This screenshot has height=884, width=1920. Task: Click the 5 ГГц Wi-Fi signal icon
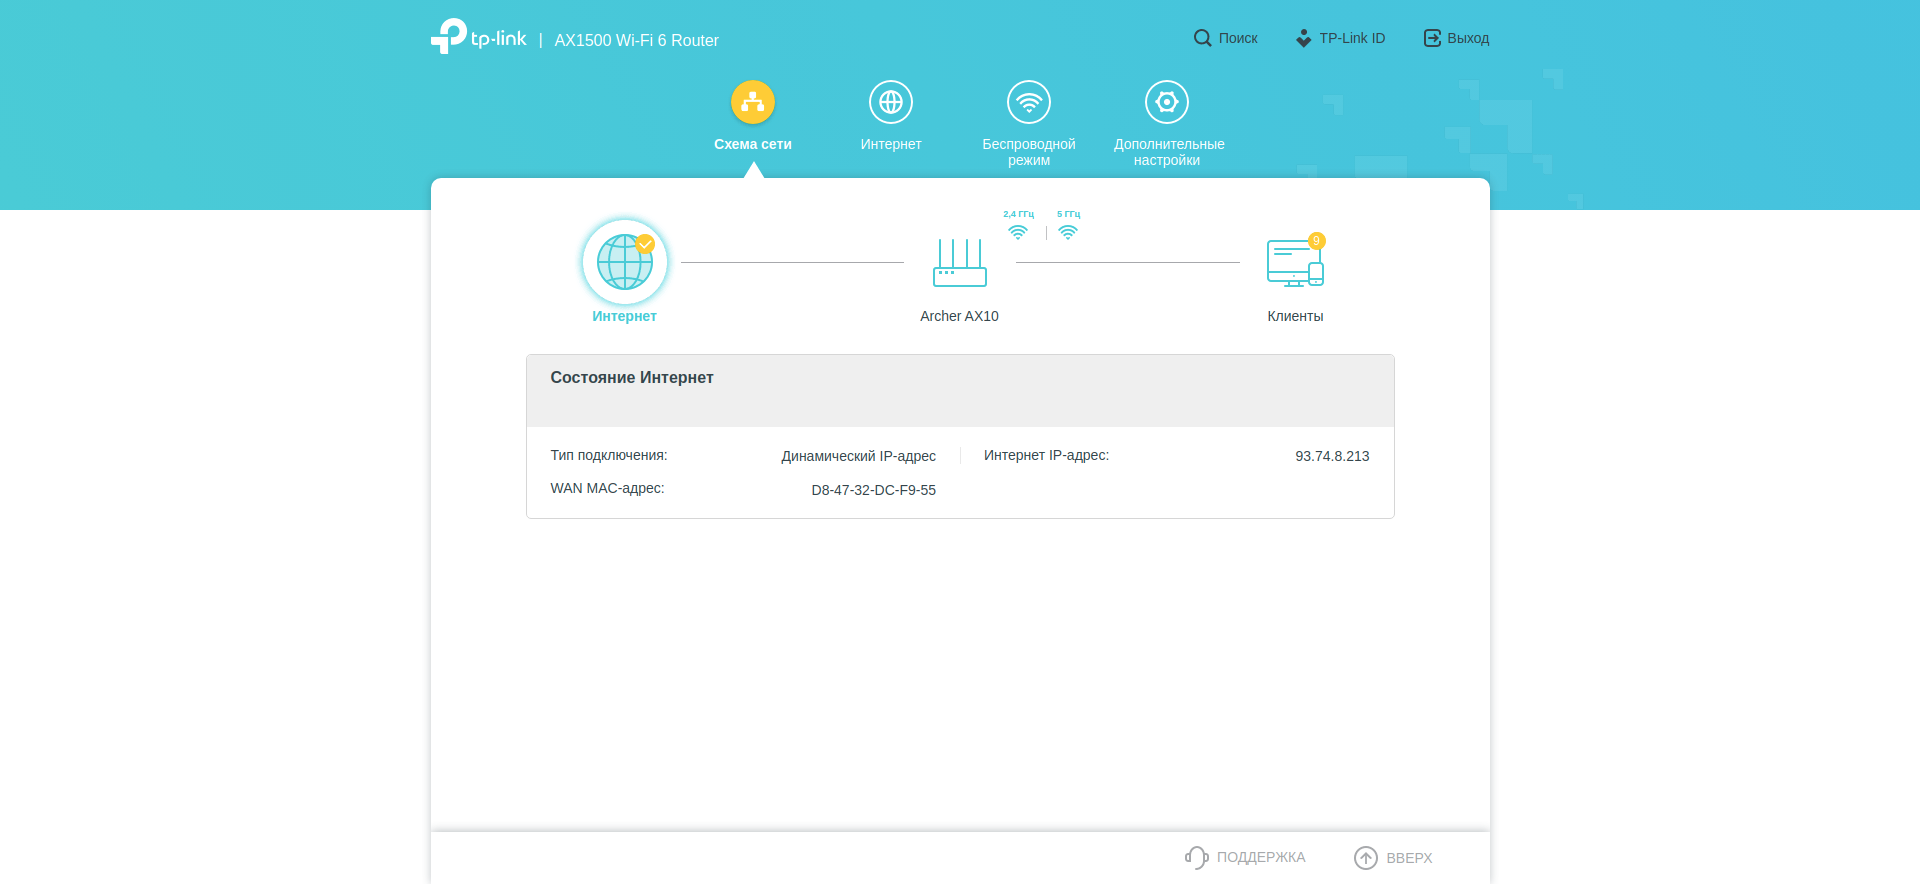pos(1068,232)
